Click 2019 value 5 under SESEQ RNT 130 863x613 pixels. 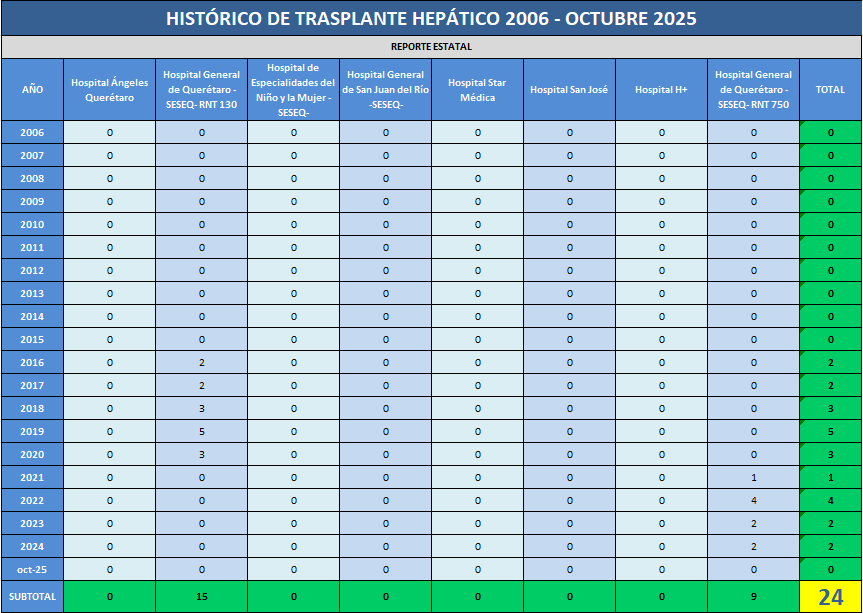point(202,431)
